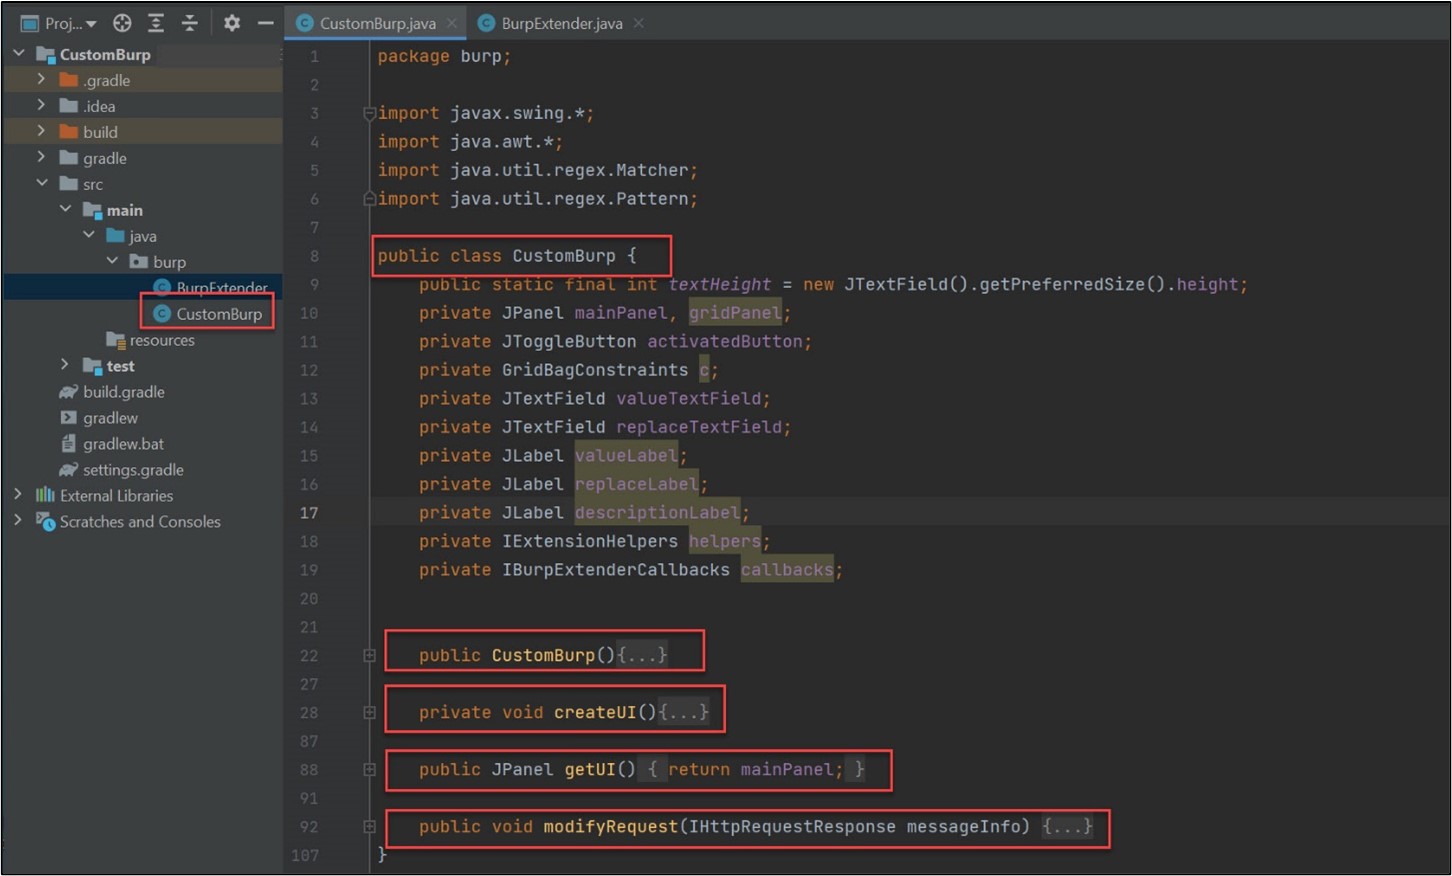Open settings.gradle in project tree
Image resolution: width=1452 pixels, height=876 pixels.
tap(133, 470)
